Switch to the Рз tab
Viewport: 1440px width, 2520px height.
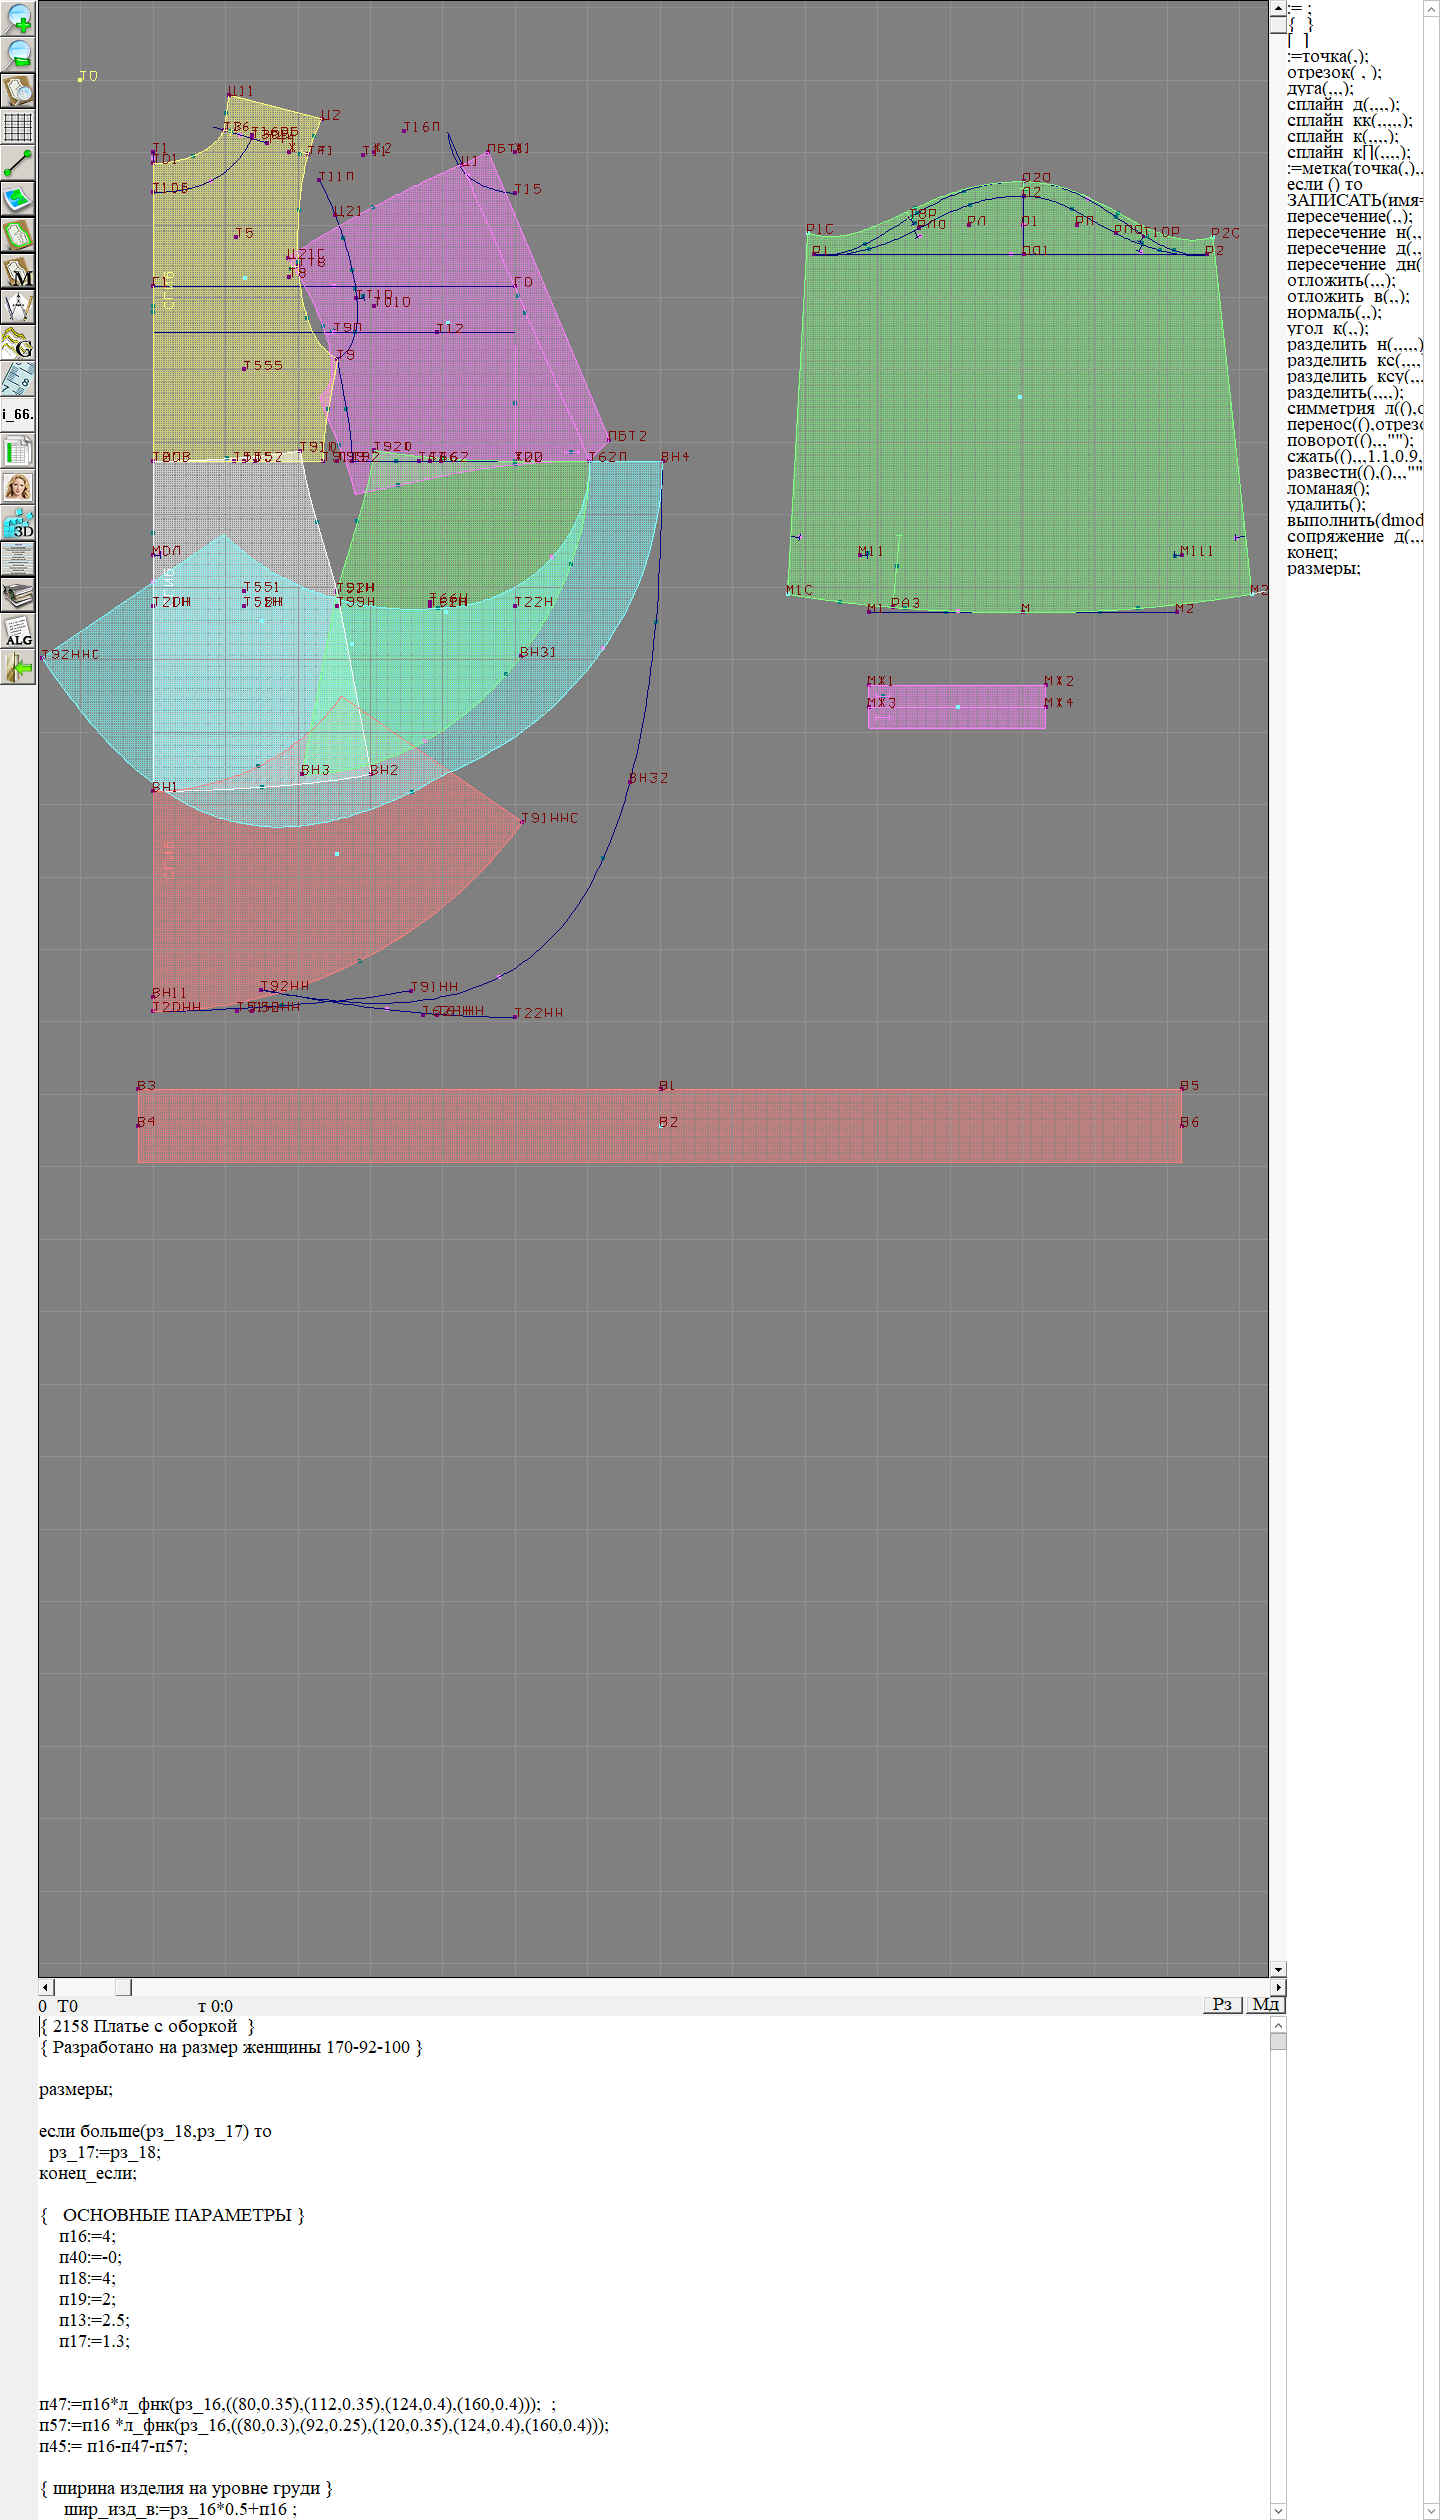[1221, 2004]
